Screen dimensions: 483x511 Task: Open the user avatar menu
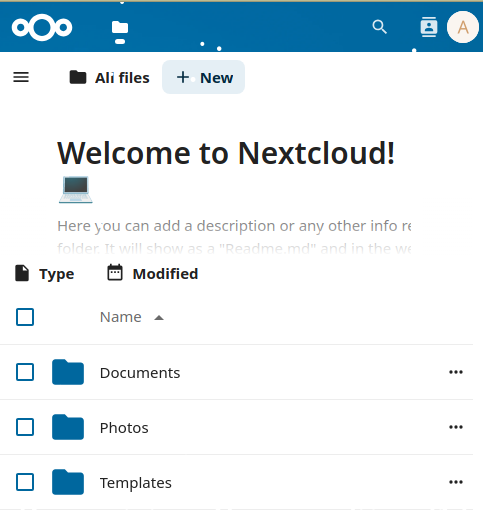coord(463,27)
